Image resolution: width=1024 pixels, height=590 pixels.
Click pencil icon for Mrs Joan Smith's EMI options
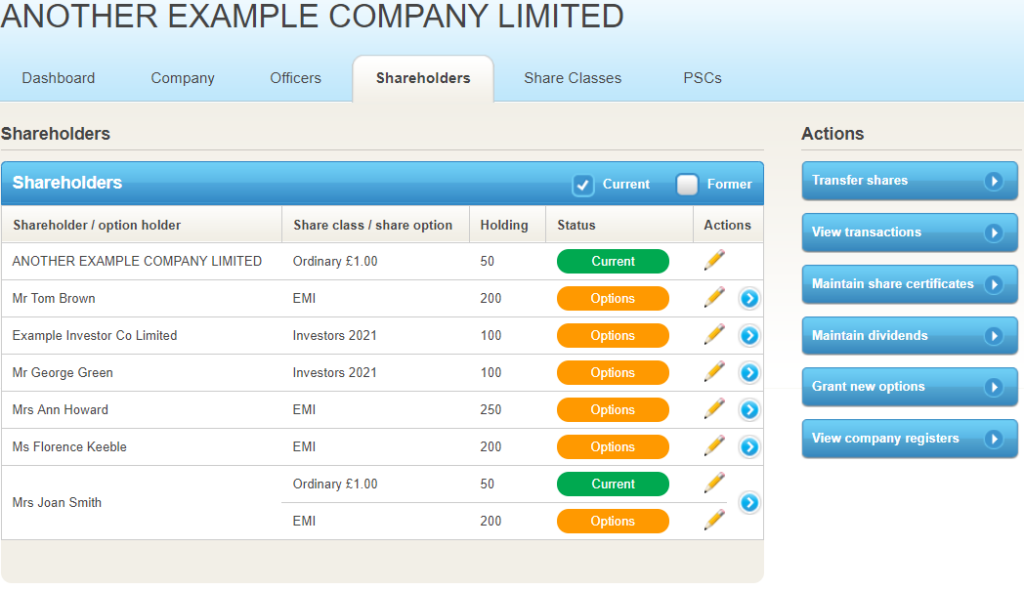(714, 520)
